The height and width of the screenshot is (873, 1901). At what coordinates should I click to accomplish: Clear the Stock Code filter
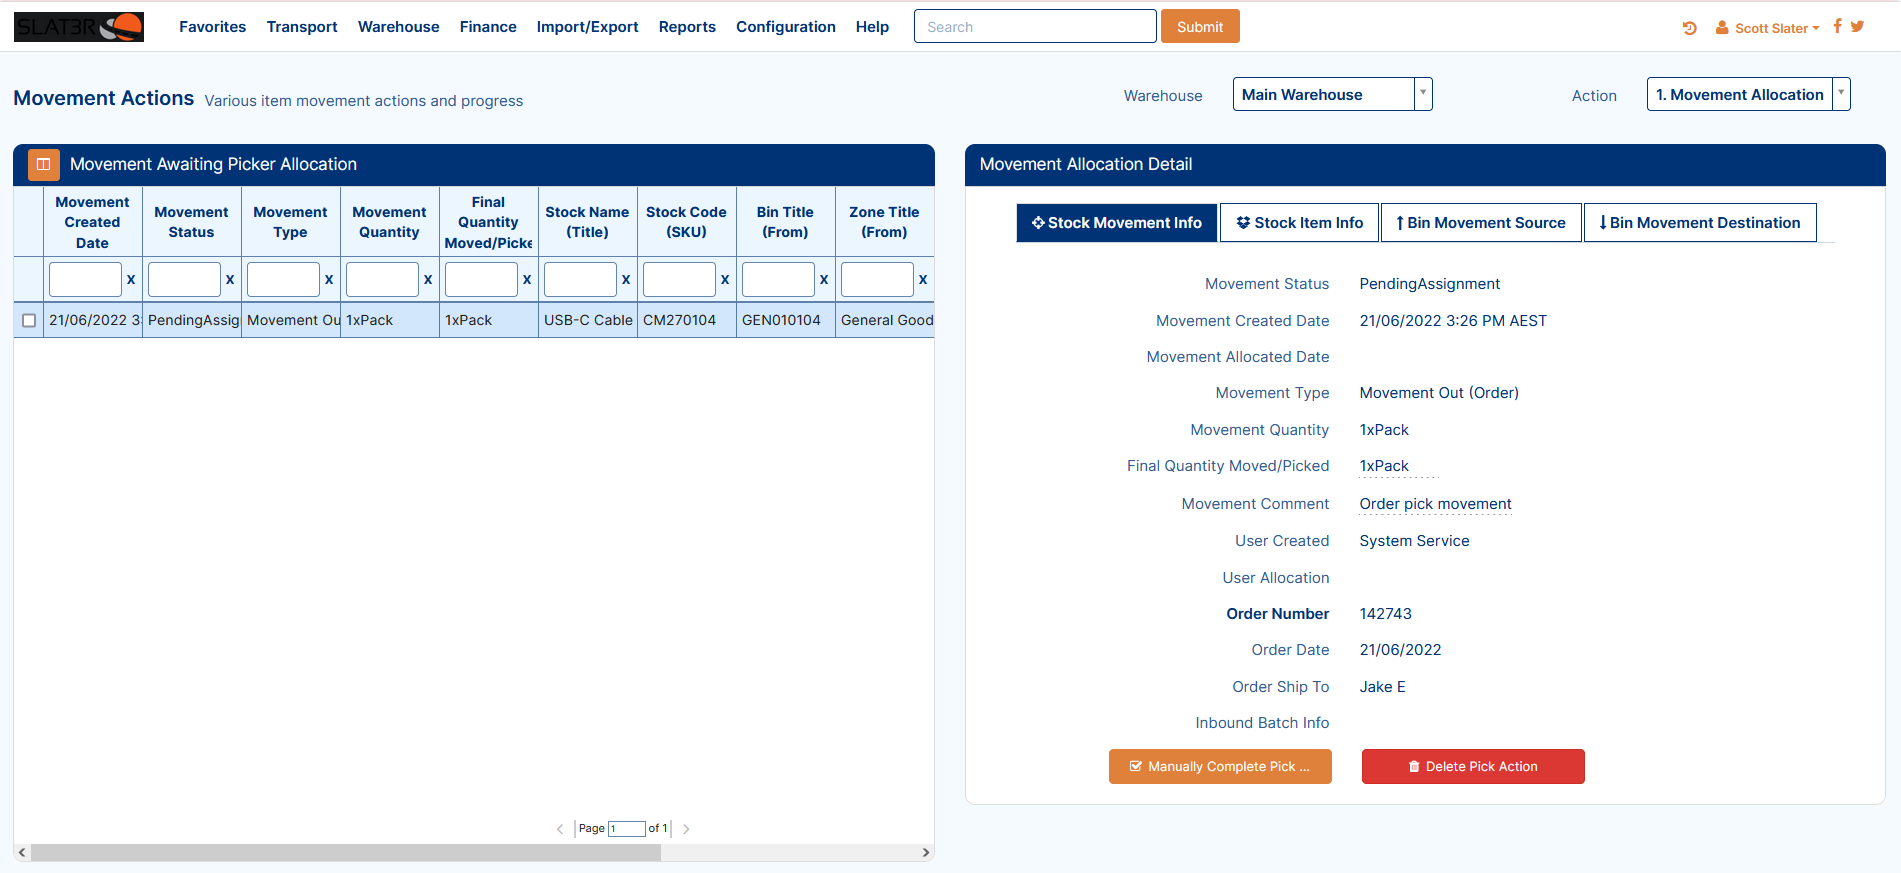tap(725, 280)
